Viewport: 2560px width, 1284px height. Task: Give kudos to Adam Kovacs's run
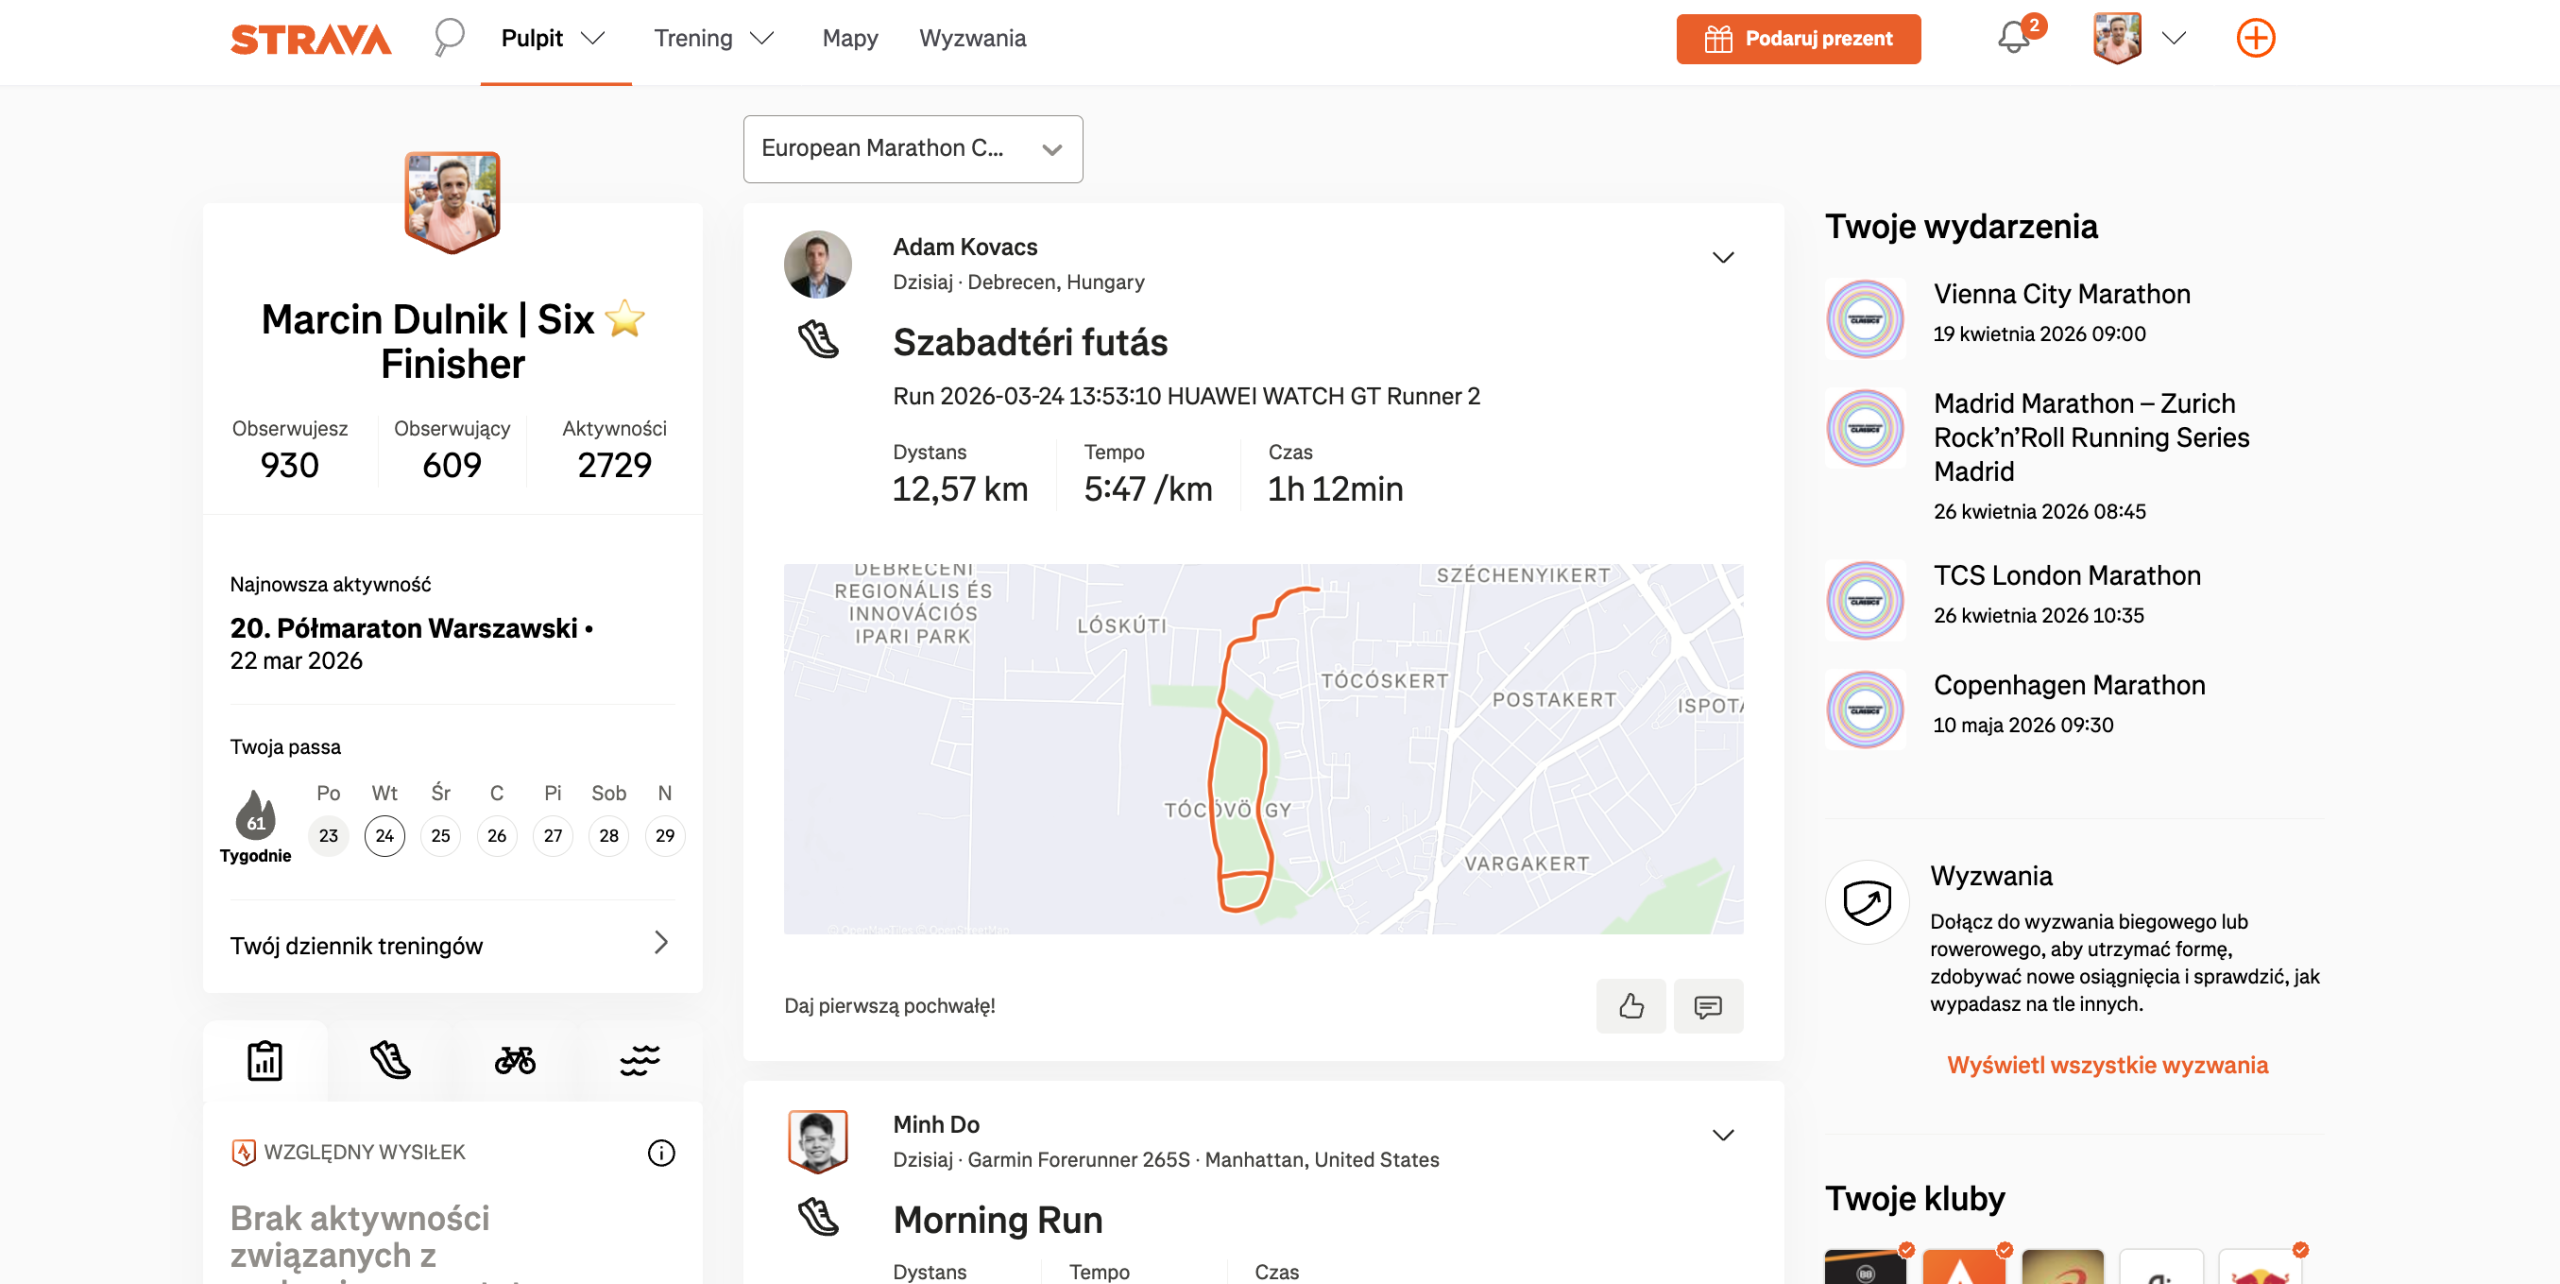[x=1631, y=1006]
